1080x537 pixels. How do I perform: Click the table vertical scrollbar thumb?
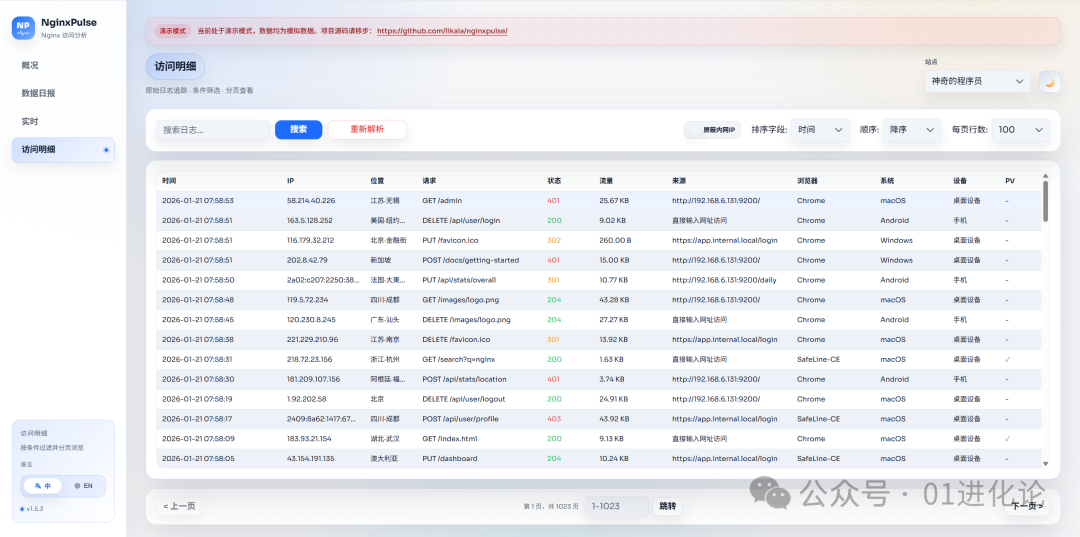[x=1046, y=201]
